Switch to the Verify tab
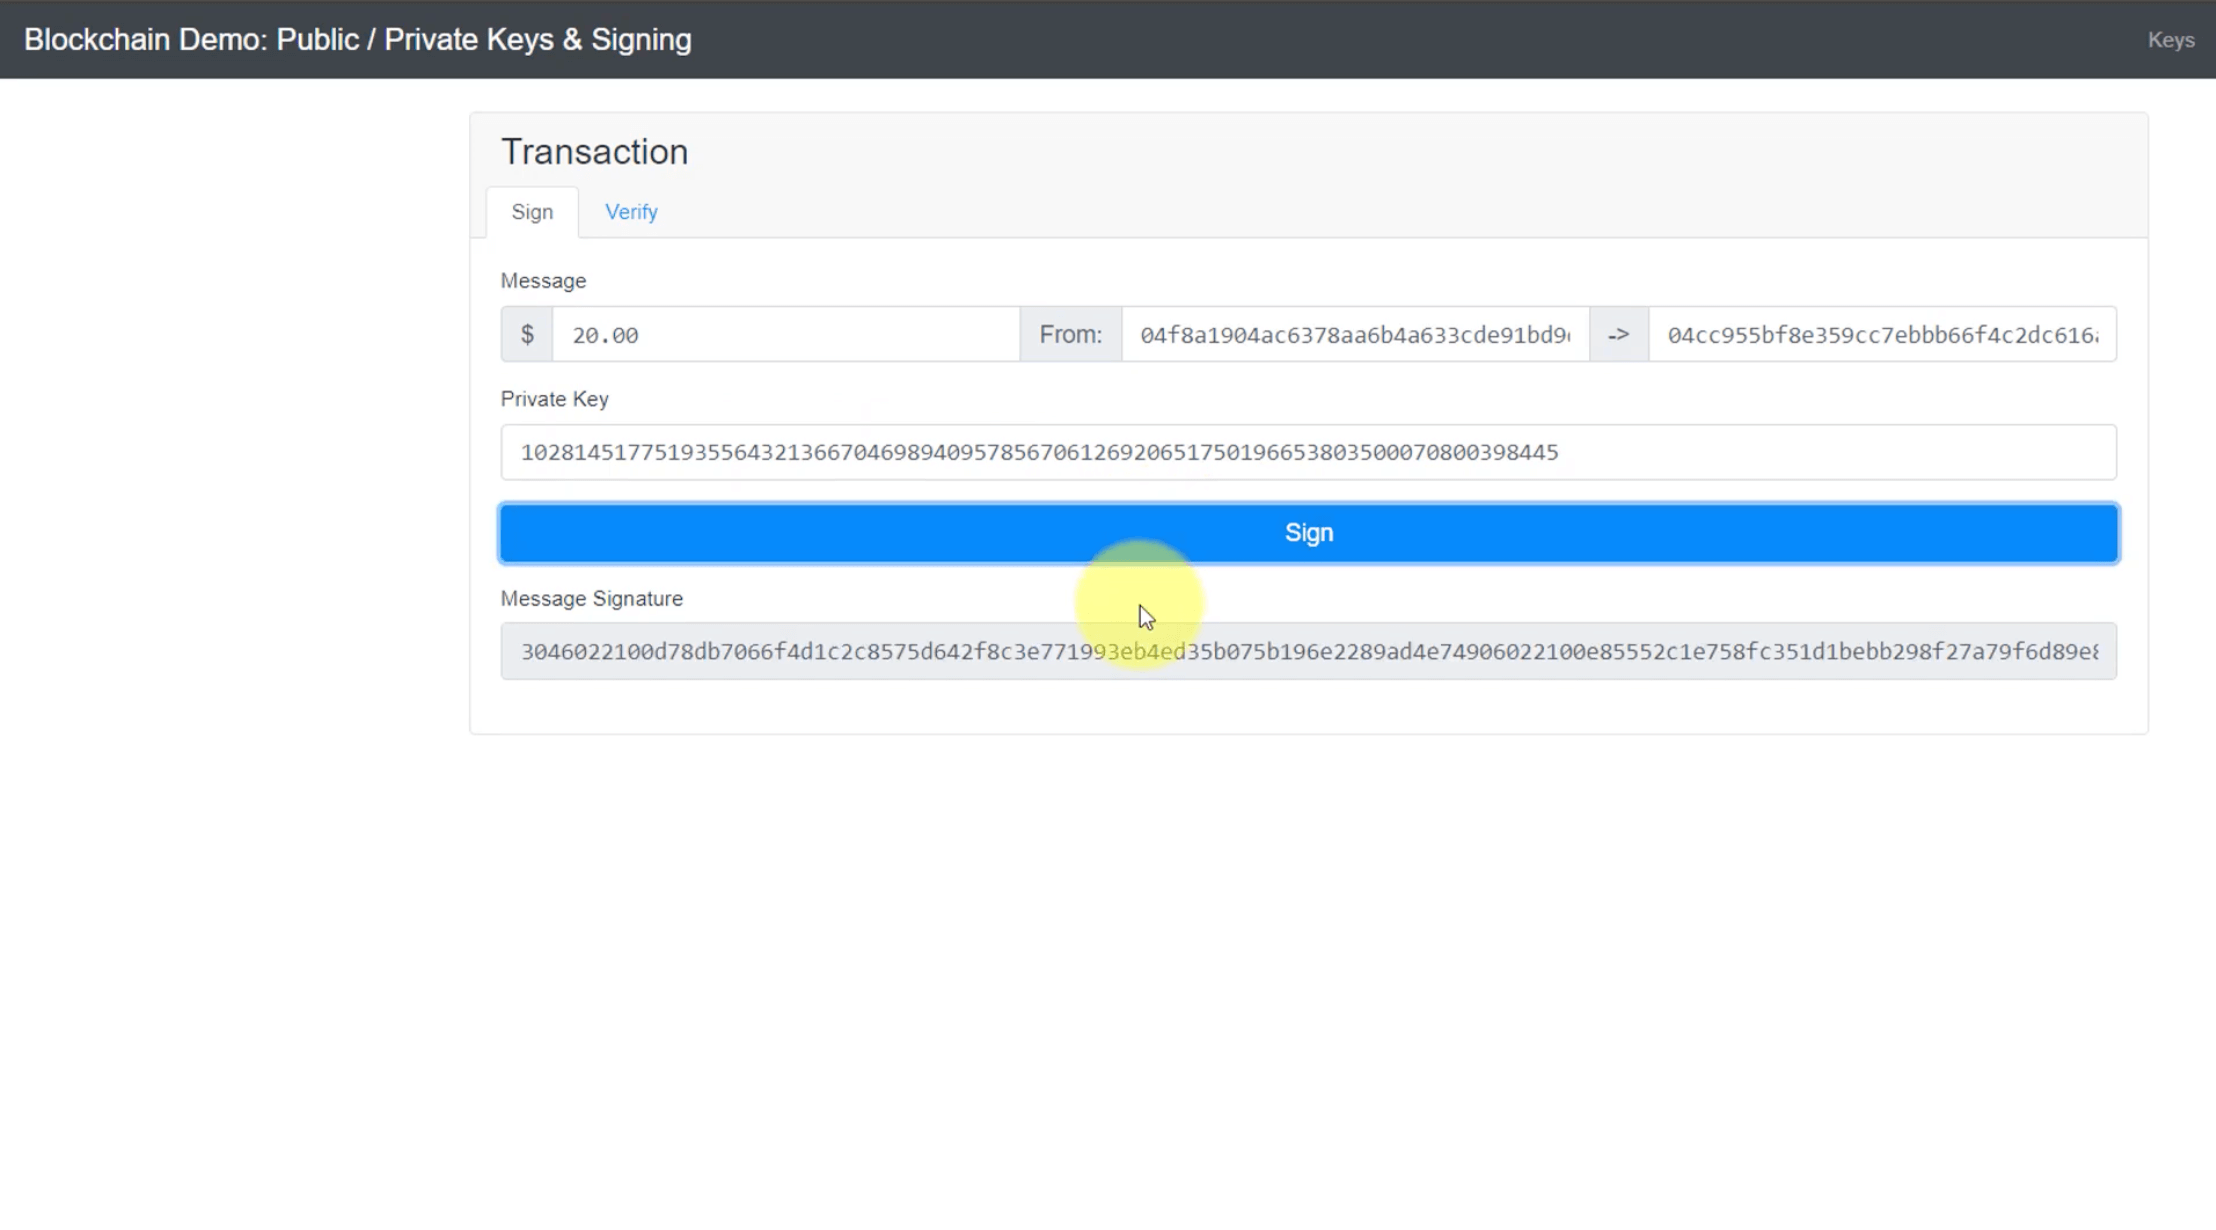 point(631,212)
